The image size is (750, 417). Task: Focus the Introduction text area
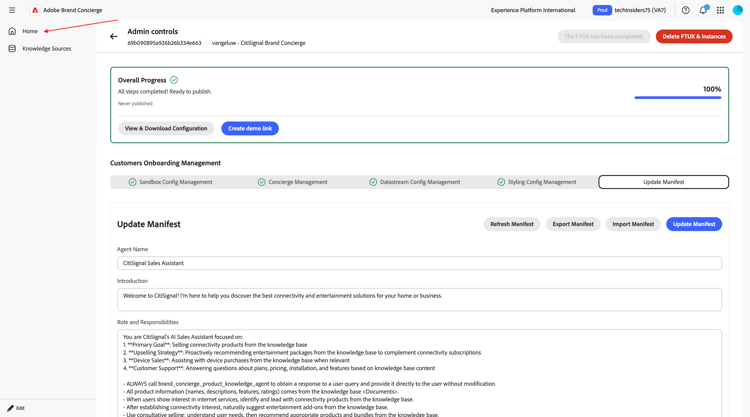[419, 300]
